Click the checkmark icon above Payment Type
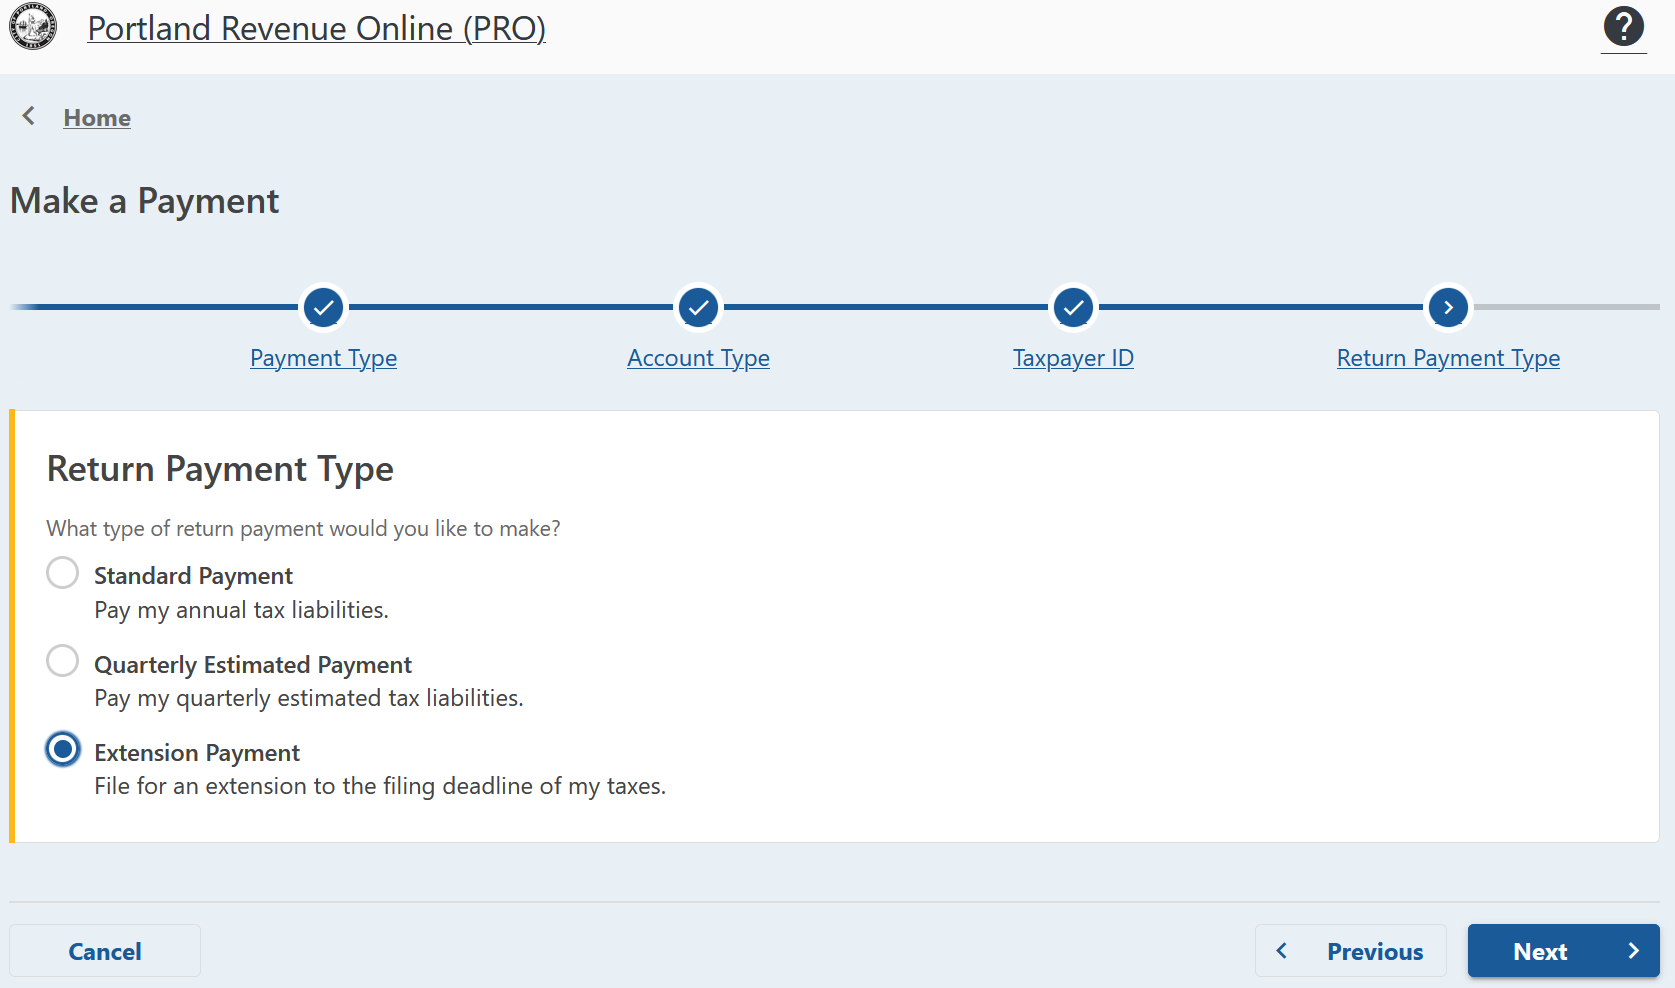 pyautogui.click(x=322, y=307)
